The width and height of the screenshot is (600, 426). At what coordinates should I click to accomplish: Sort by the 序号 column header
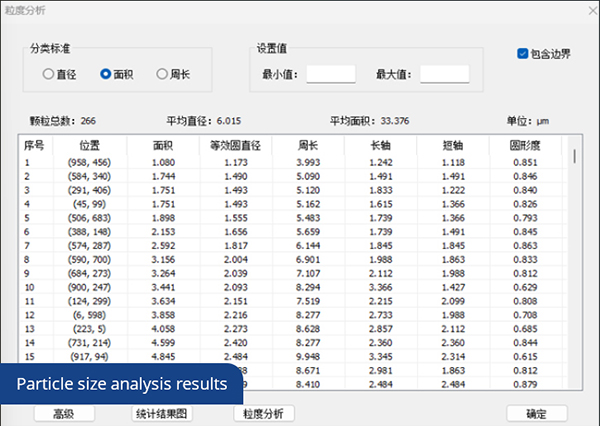click(34, 145)
